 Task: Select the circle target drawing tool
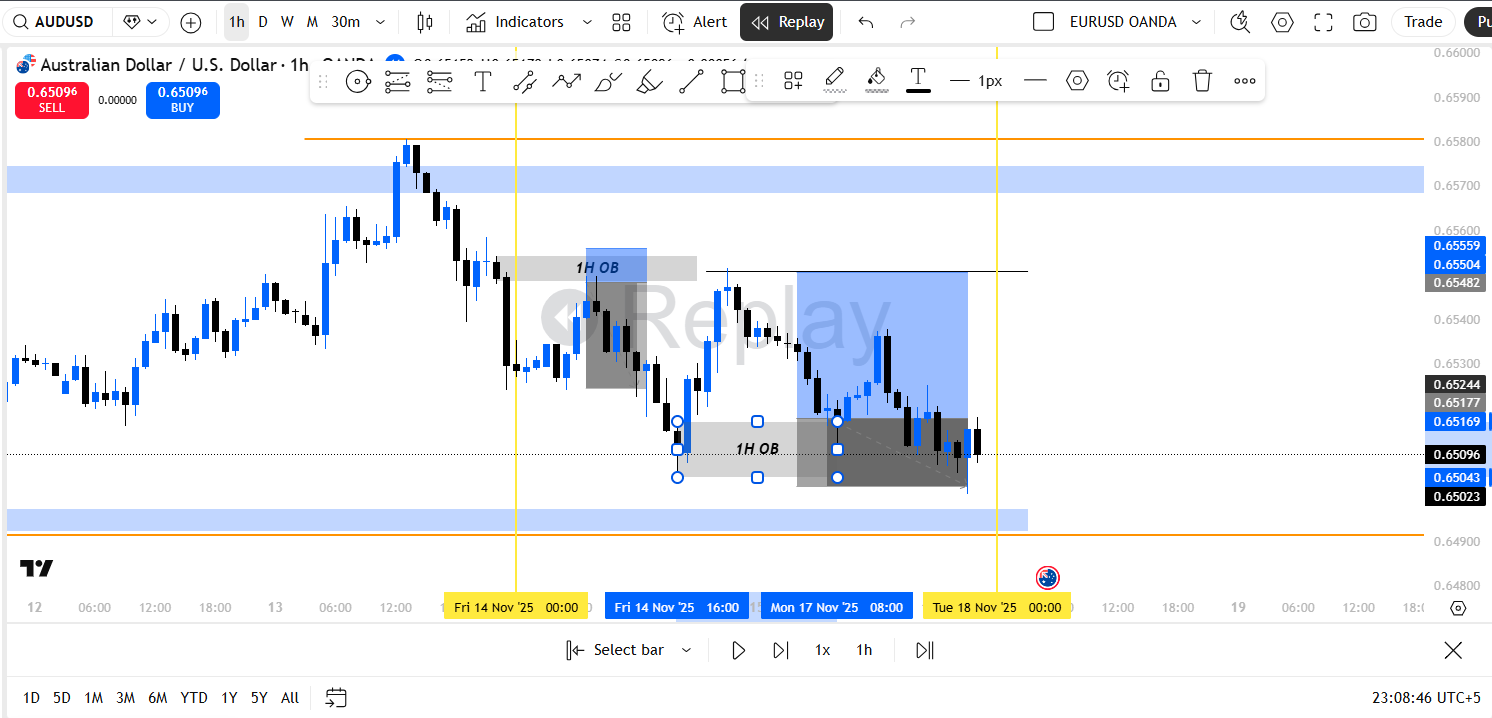(358, 82)
